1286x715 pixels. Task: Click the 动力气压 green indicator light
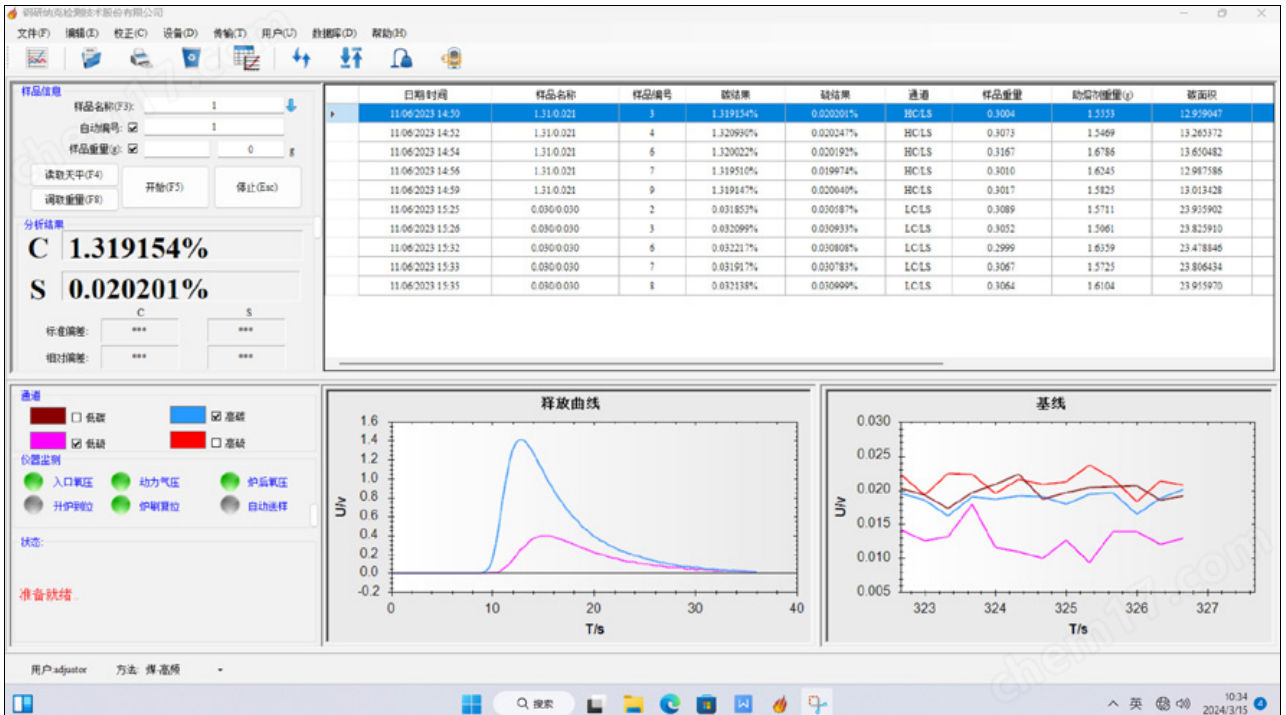pyautogui.click(x=121, y=482)
